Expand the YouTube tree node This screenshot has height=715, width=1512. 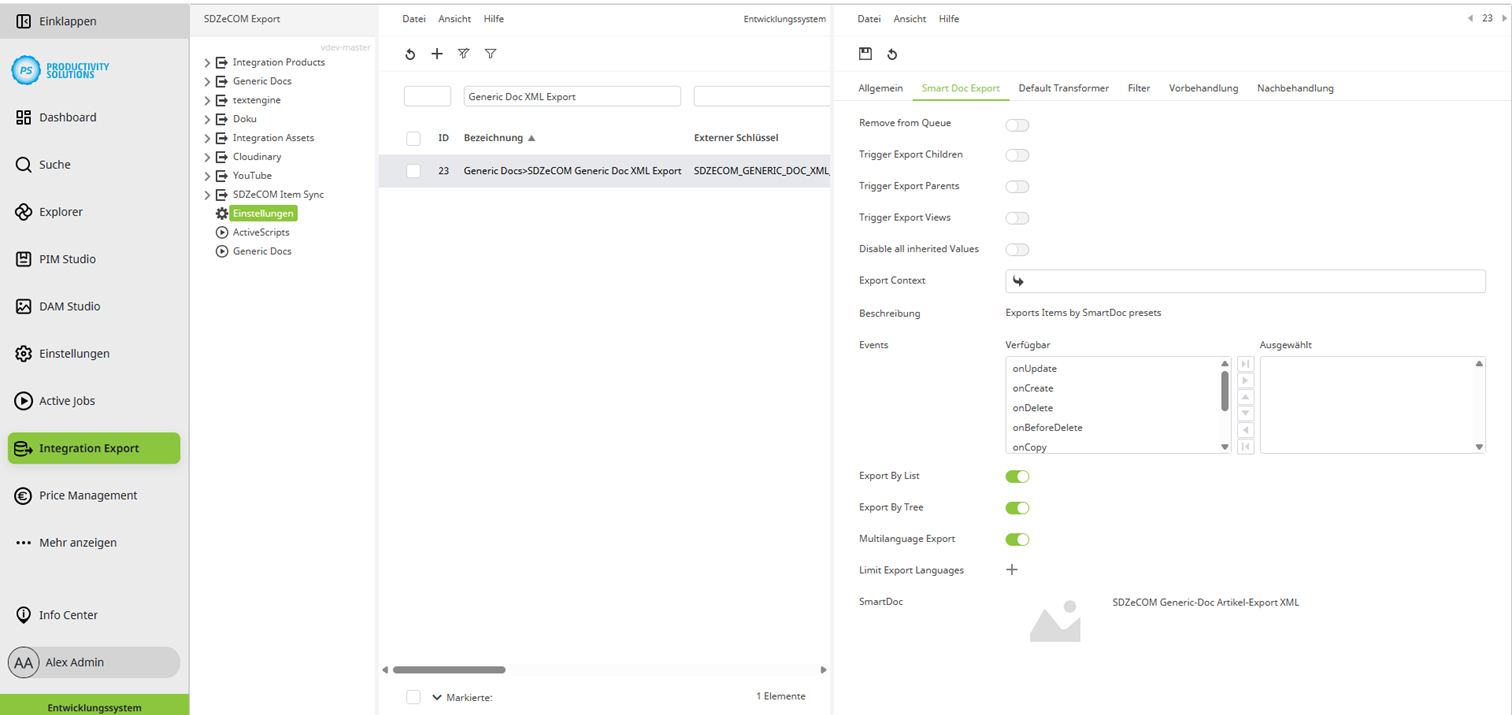pyautogui.click(x=205, y=175)
